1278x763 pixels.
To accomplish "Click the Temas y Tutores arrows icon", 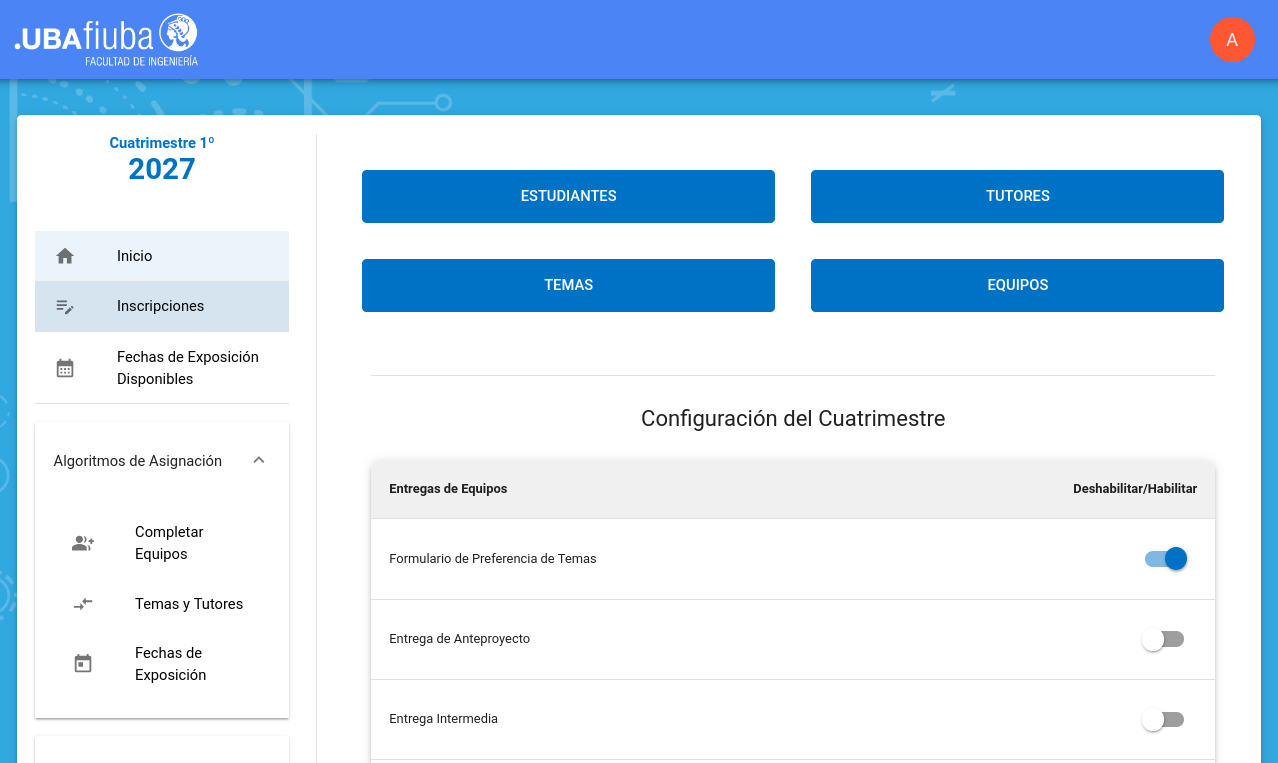I will point(83,604).
